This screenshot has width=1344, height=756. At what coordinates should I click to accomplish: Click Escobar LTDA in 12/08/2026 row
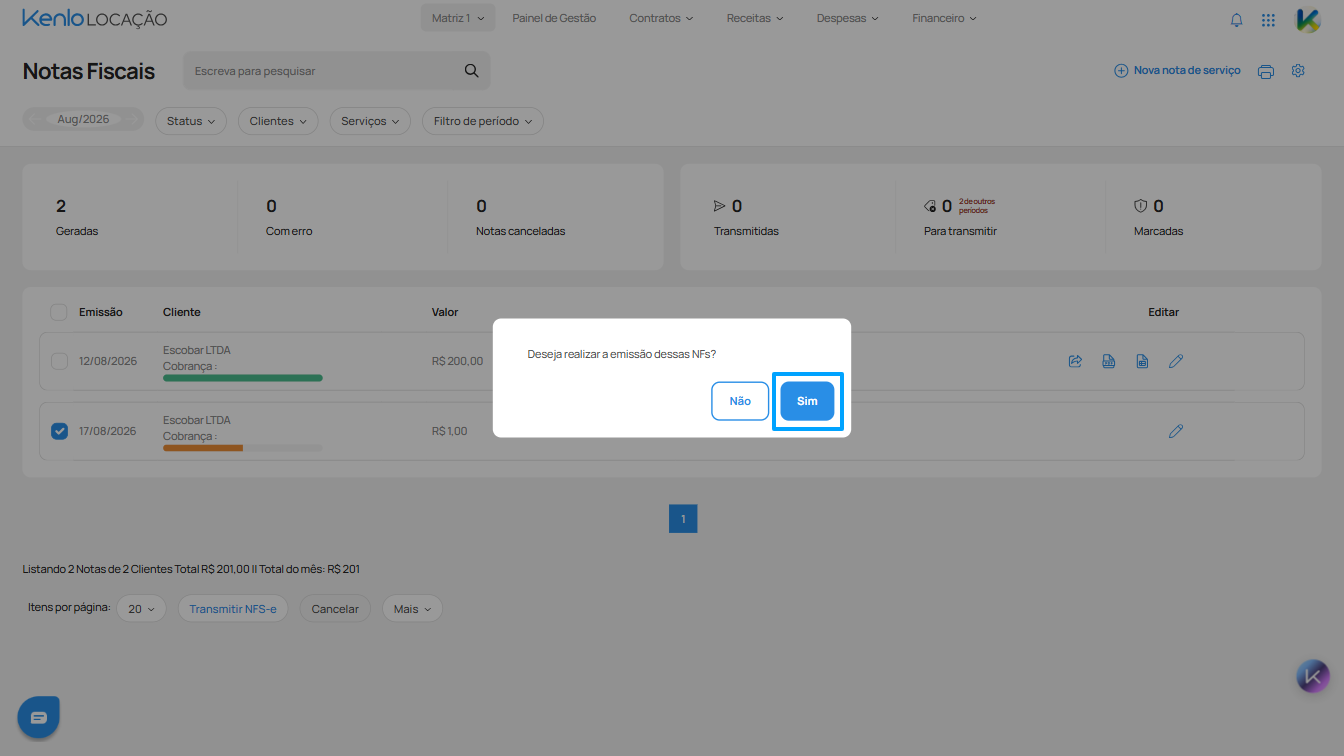(x=197, y=350)
